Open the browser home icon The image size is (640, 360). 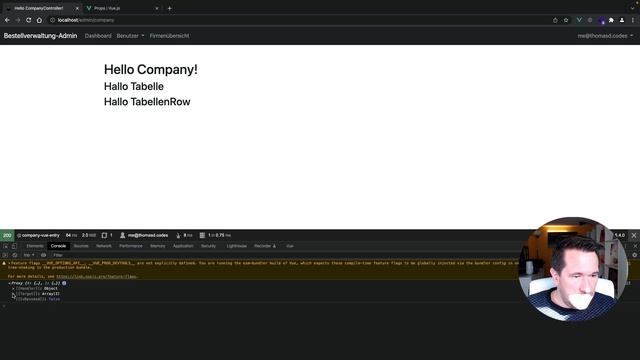click(39, 20)
